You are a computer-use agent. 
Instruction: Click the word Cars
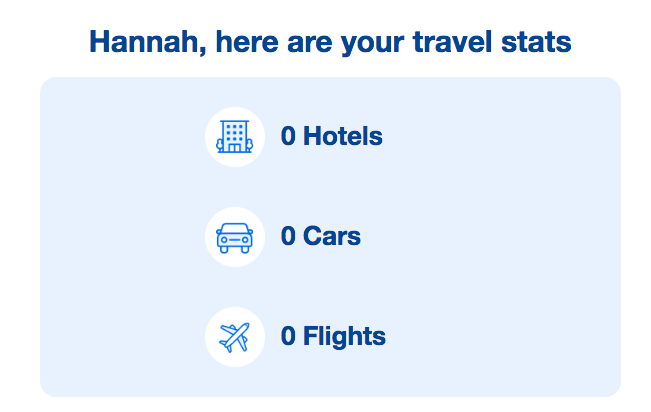point(332,236)
